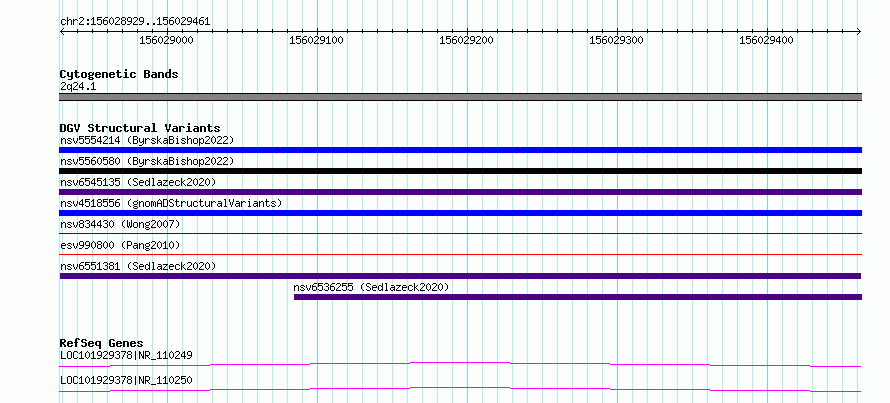890x403 pixels.
Task: Click the purple bar for nsv6551381
Action: tap(460, 276)
